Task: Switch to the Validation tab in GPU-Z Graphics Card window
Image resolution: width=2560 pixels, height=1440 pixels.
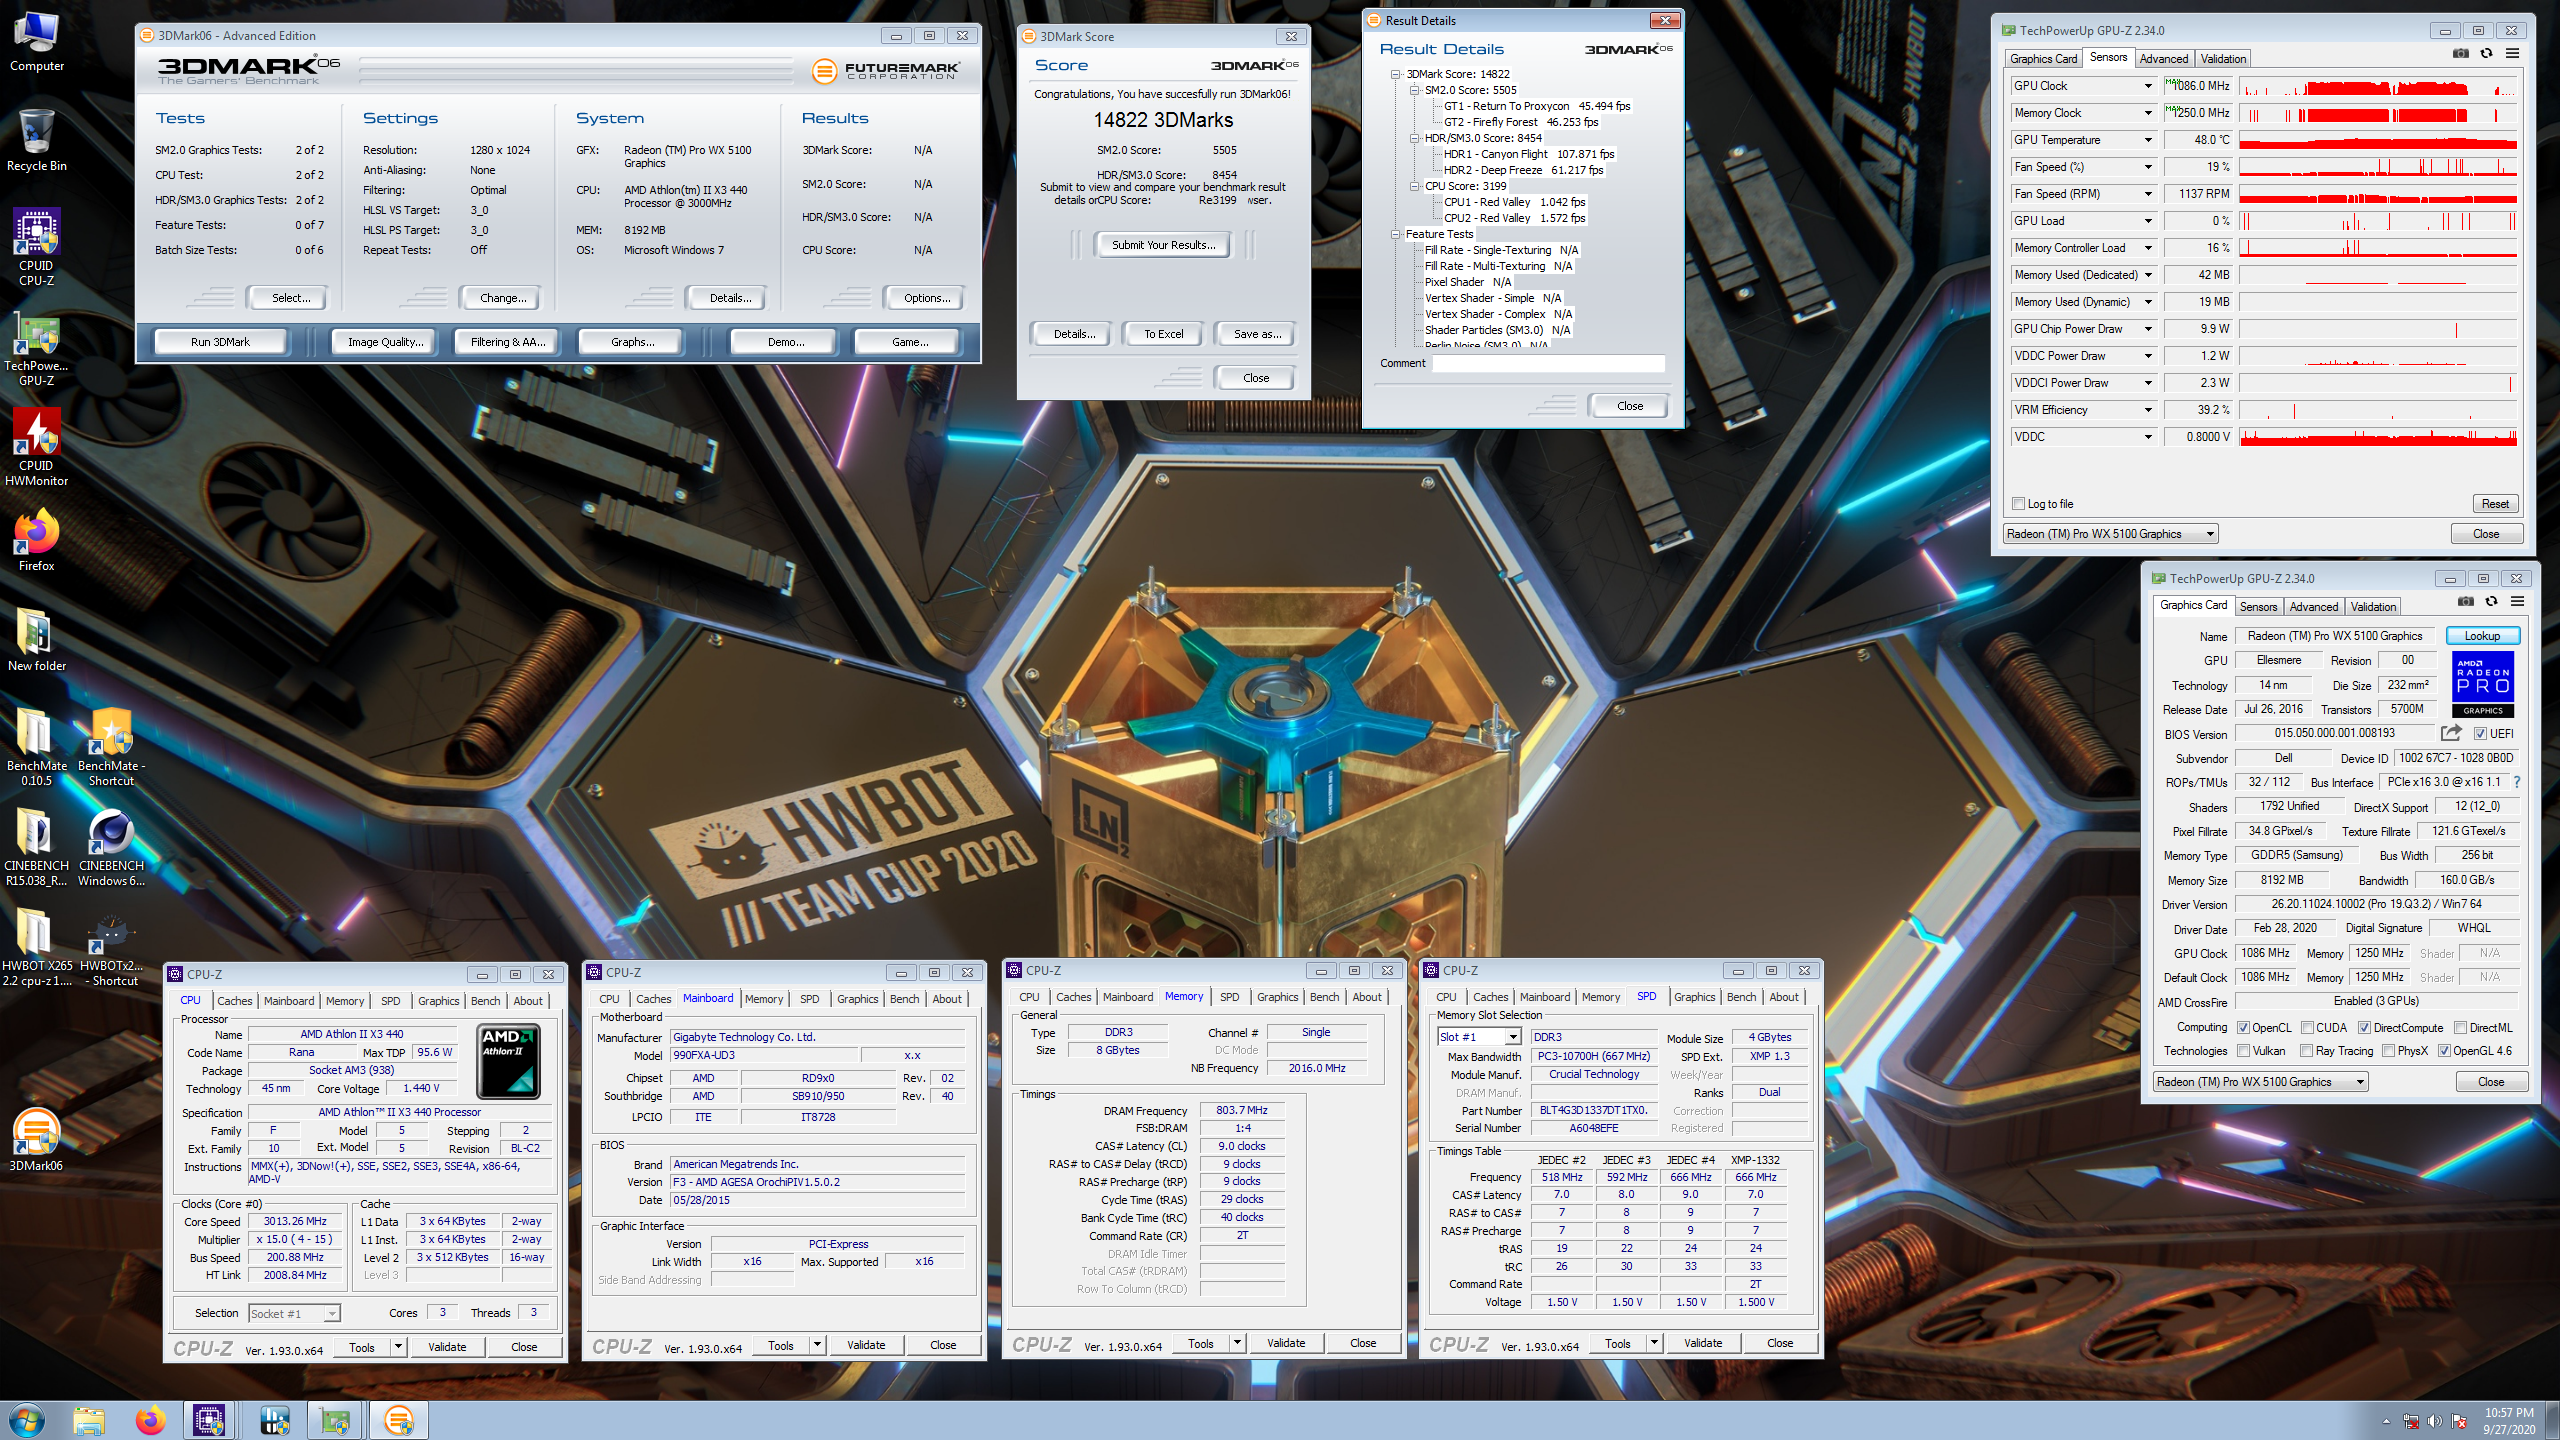Action: (2373, 606)
